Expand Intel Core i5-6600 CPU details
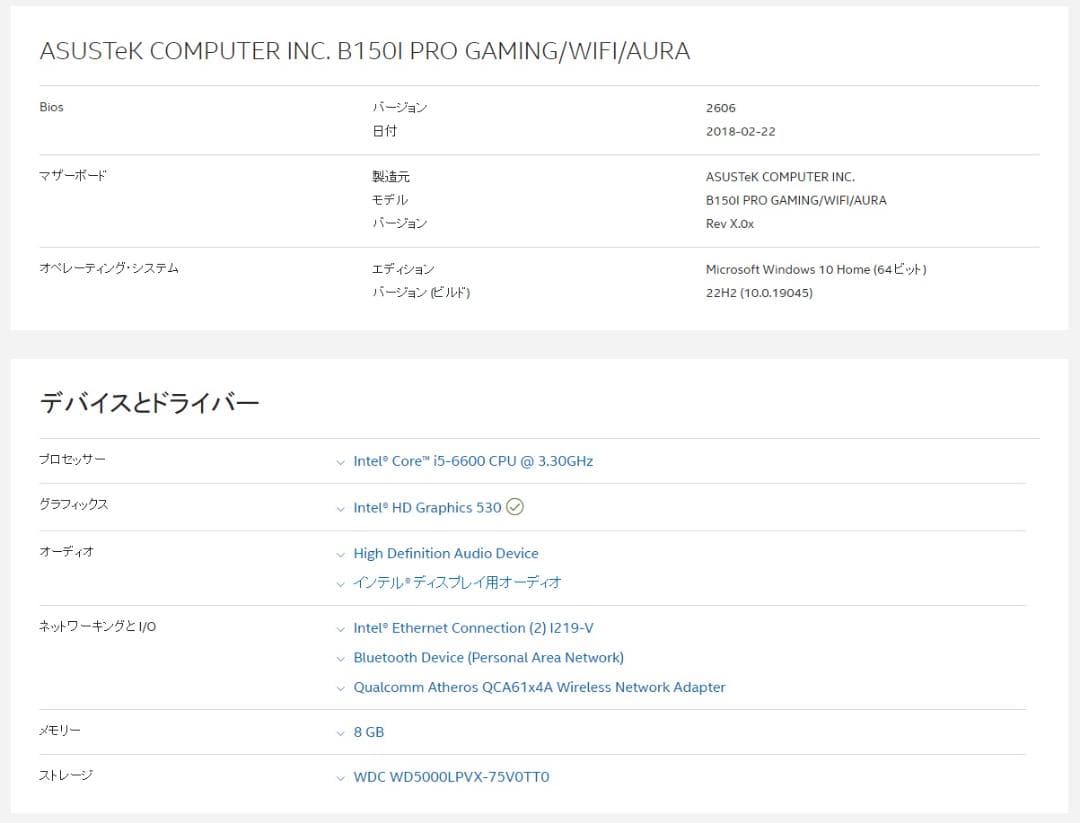This screenshot has height=823, width=1080. [340, 461]
